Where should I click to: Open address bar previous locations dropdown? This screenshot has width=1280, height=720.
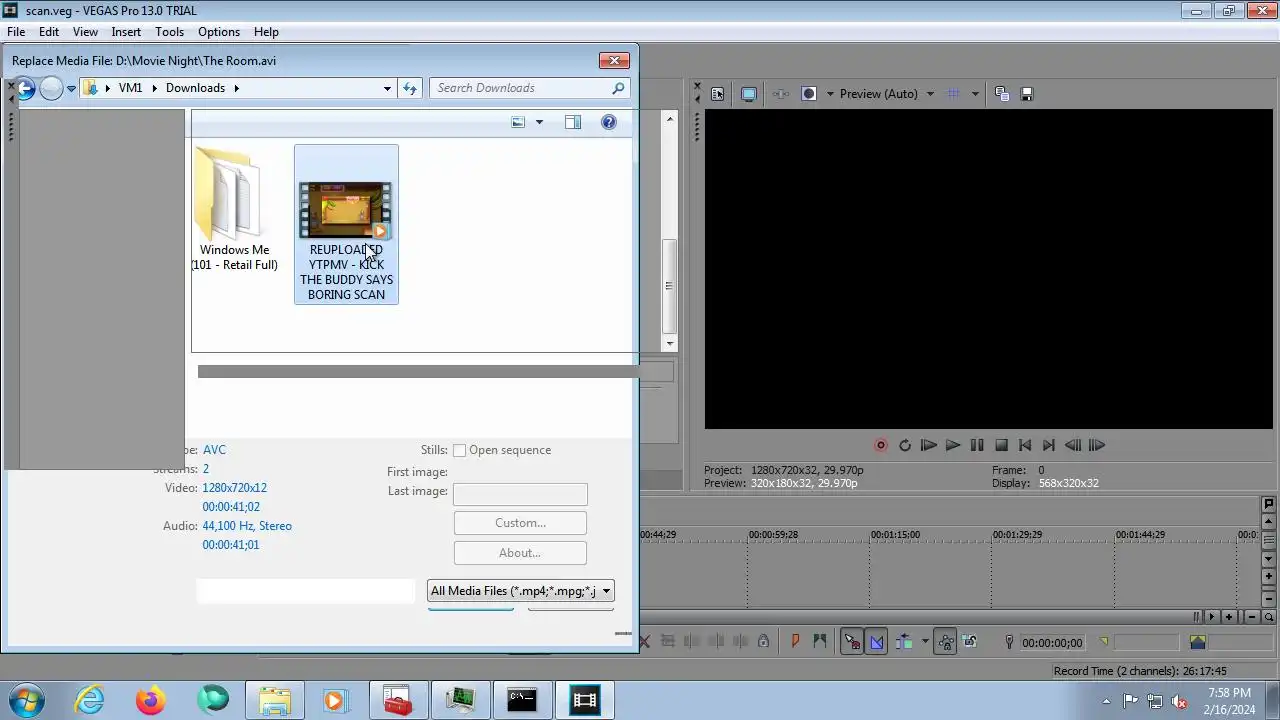point(387,88)
